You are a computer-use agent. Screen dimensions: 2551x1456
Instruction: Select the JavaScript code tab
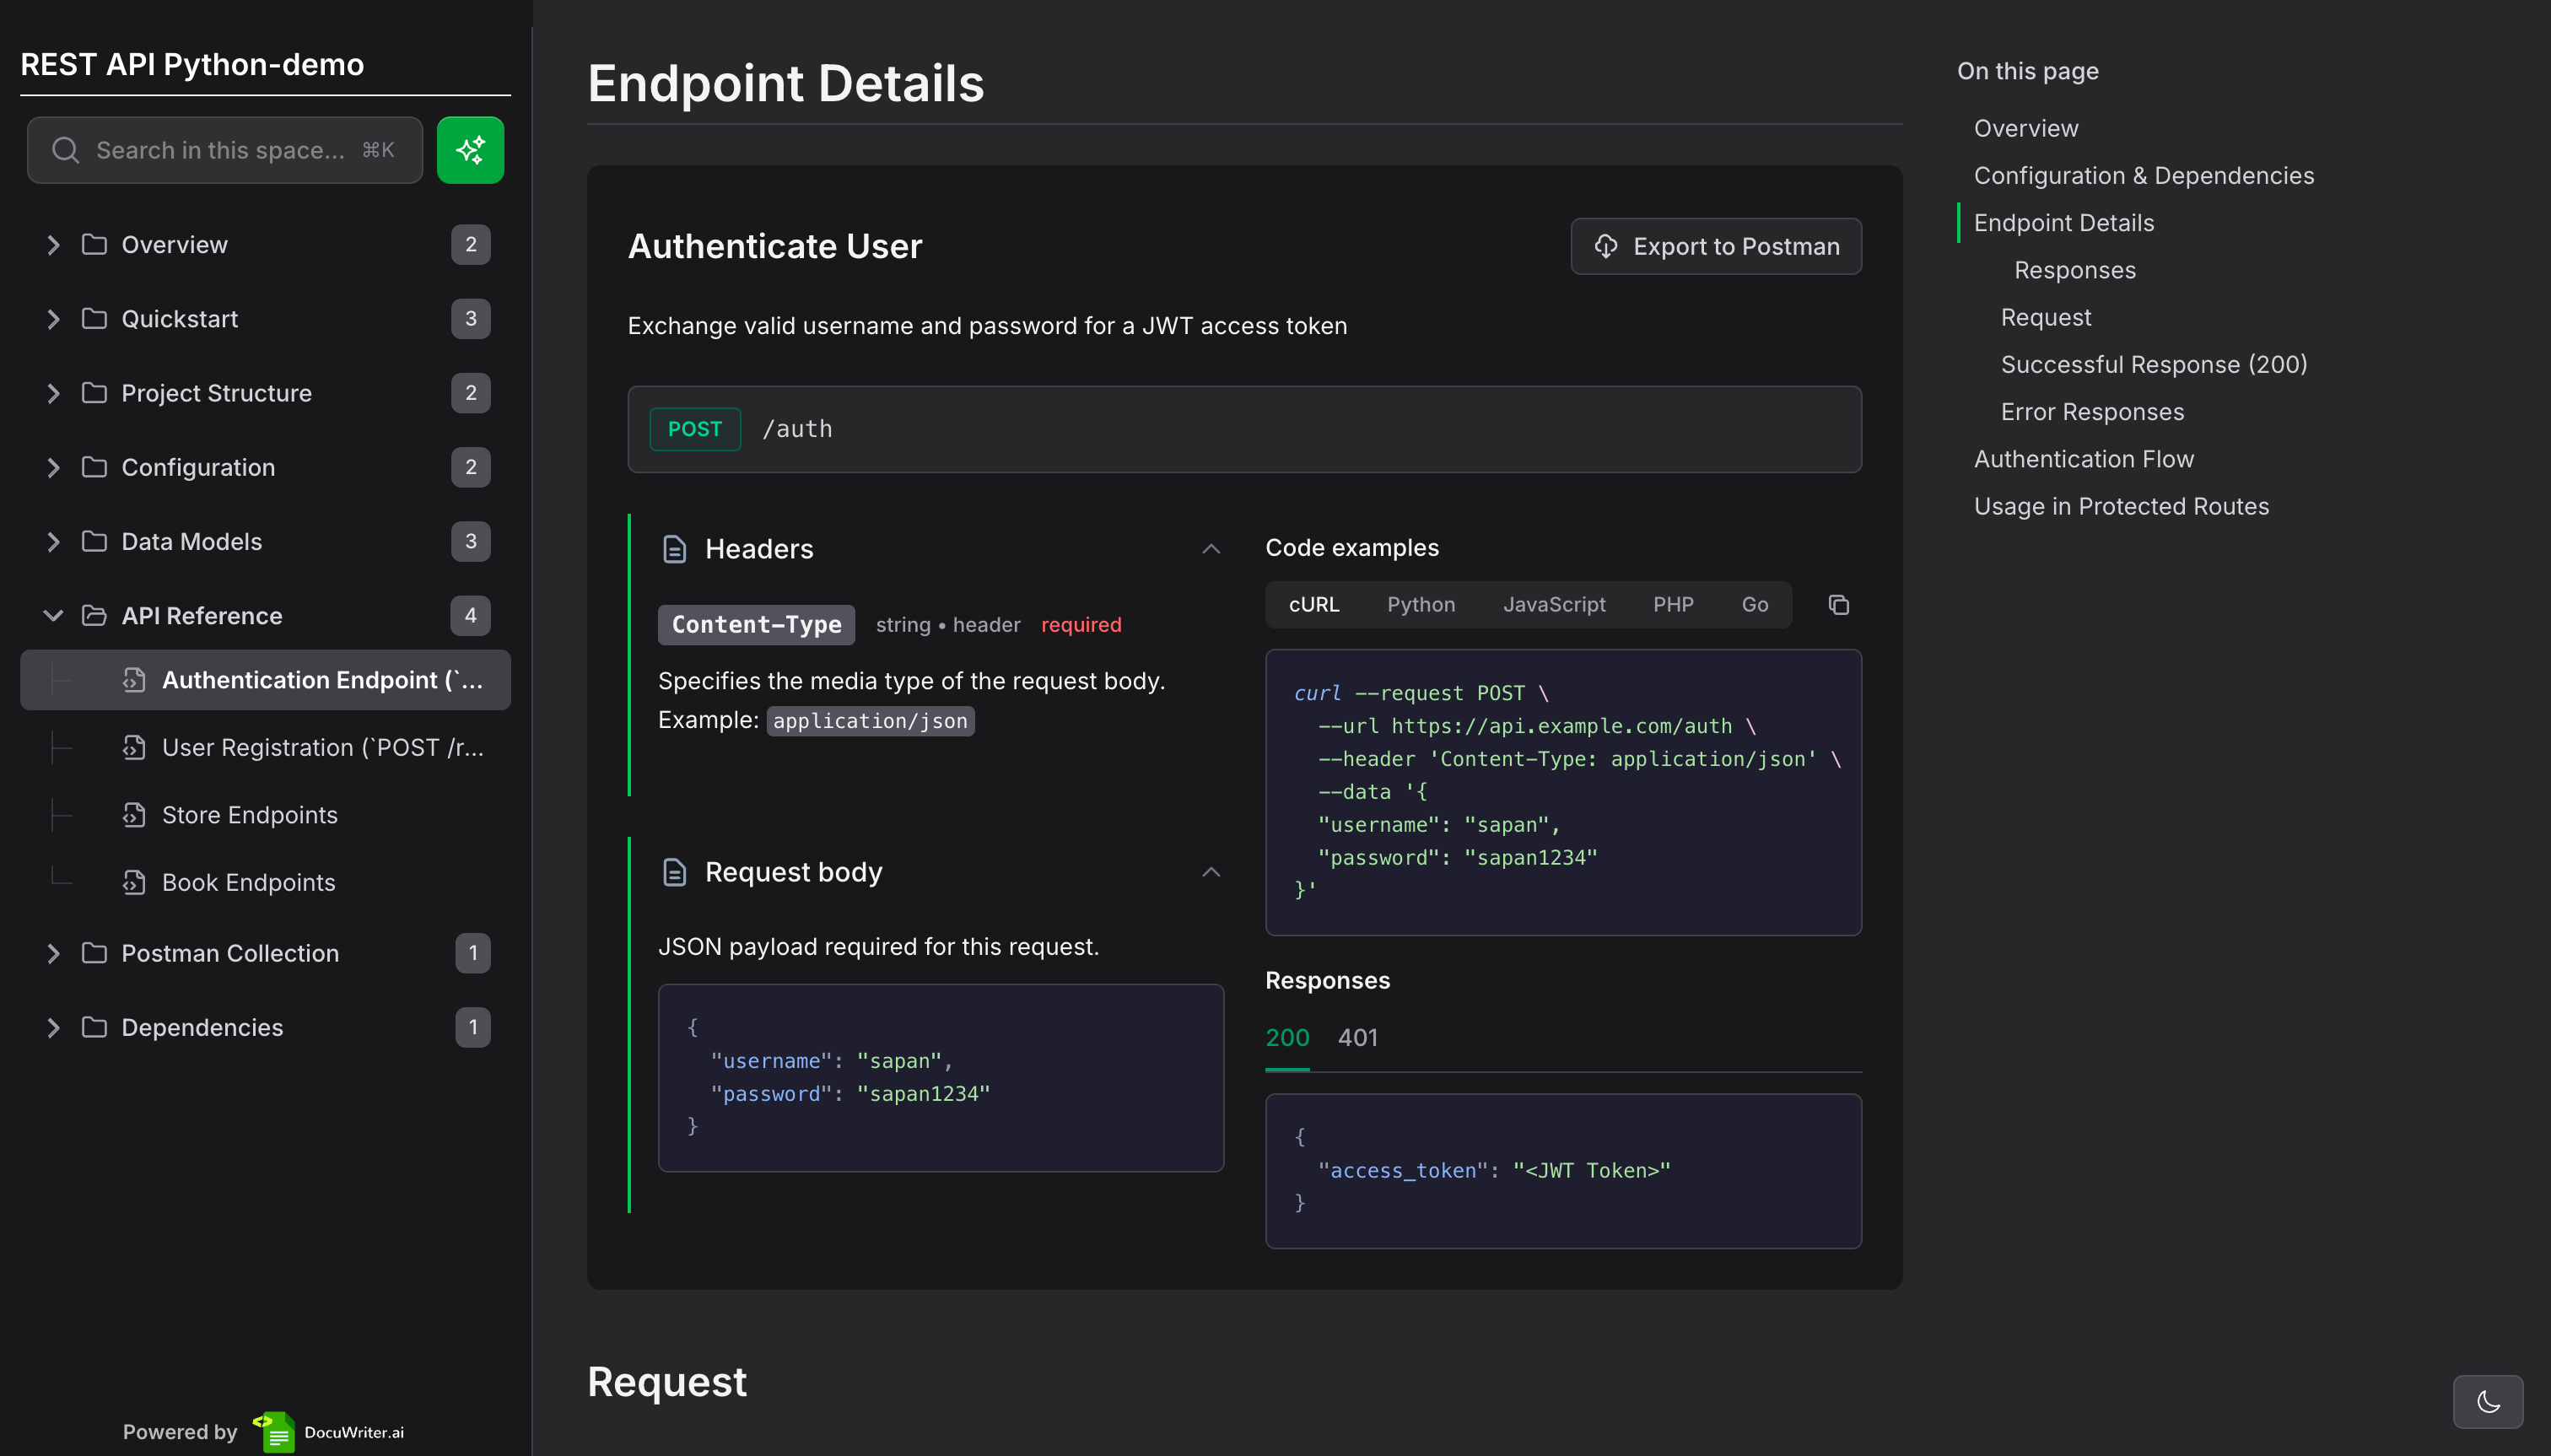coord(1554,605)
